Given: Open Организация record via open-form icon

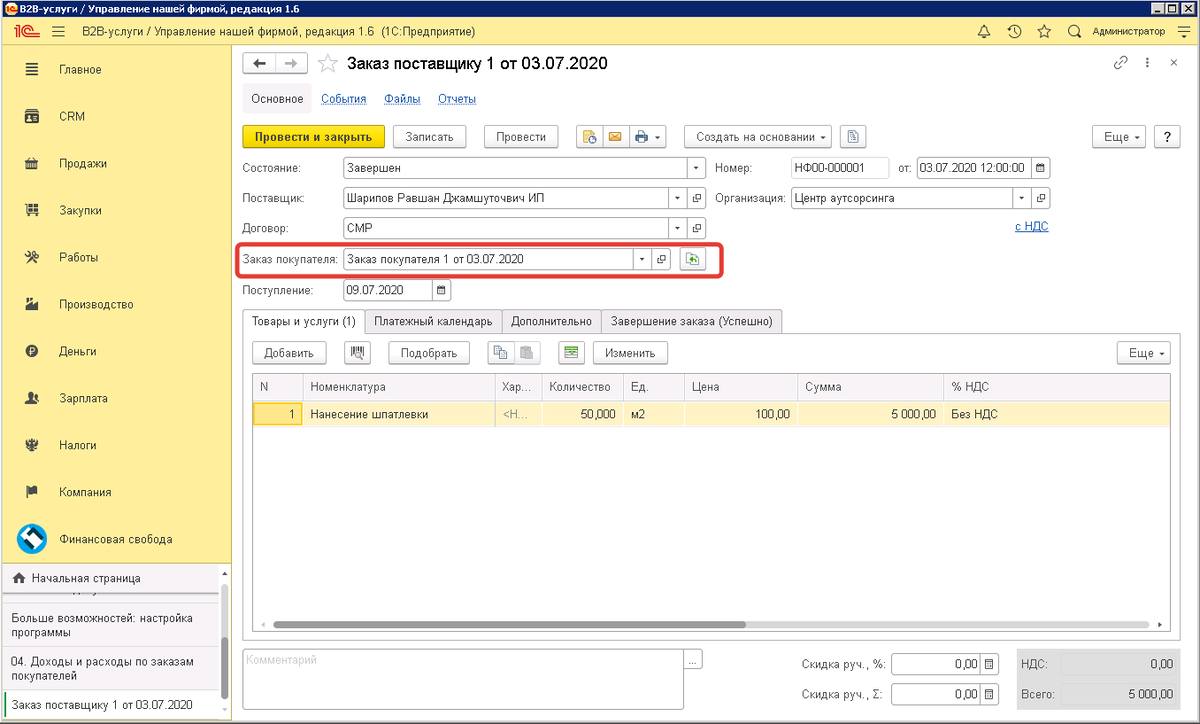Looking at the screenshot, I should [1040, 198].
